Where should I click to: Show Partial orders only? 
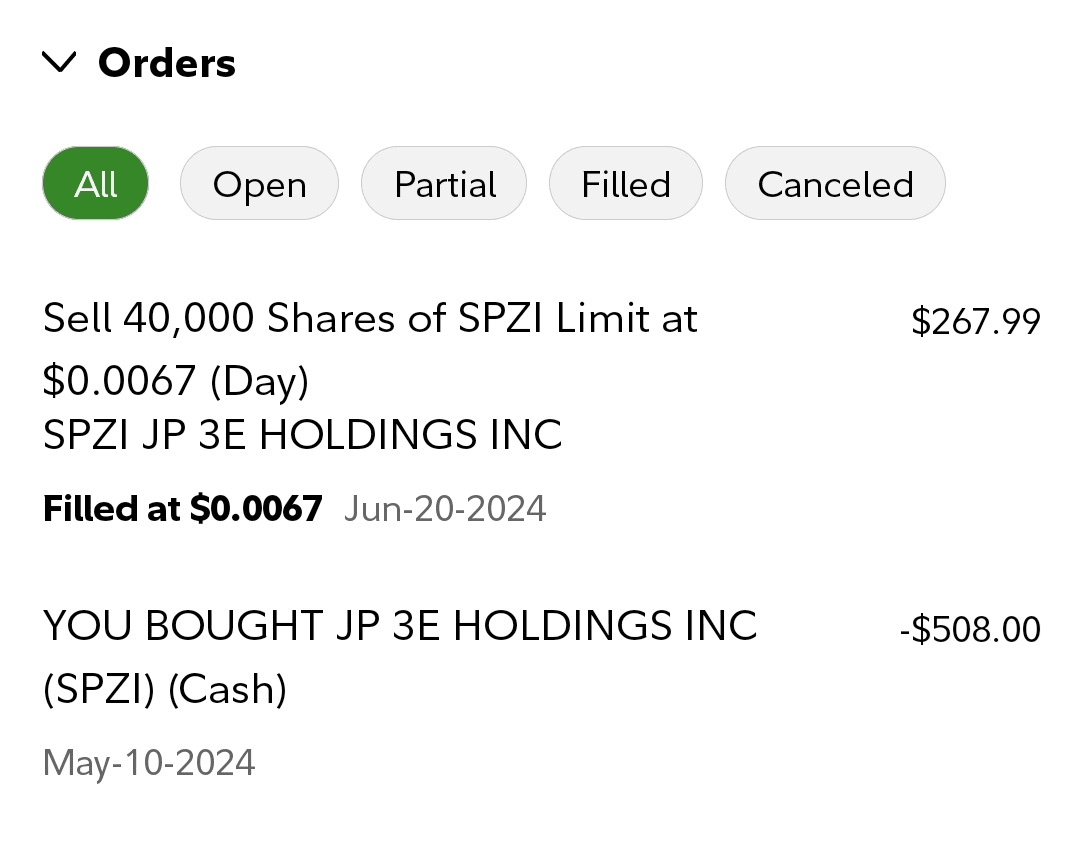pyautogui.click(x=444, y=184)
